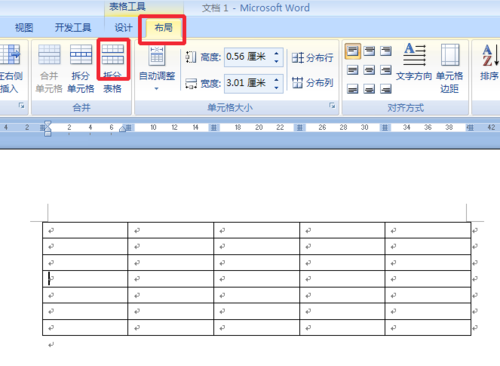The image size is (500, 366).
Task: Align cell text top right
Action: click(x=386, y=51)
